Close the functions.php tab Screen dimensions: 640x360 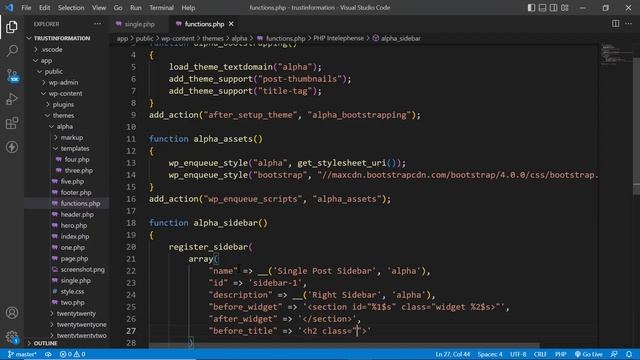tap(231, 24)
